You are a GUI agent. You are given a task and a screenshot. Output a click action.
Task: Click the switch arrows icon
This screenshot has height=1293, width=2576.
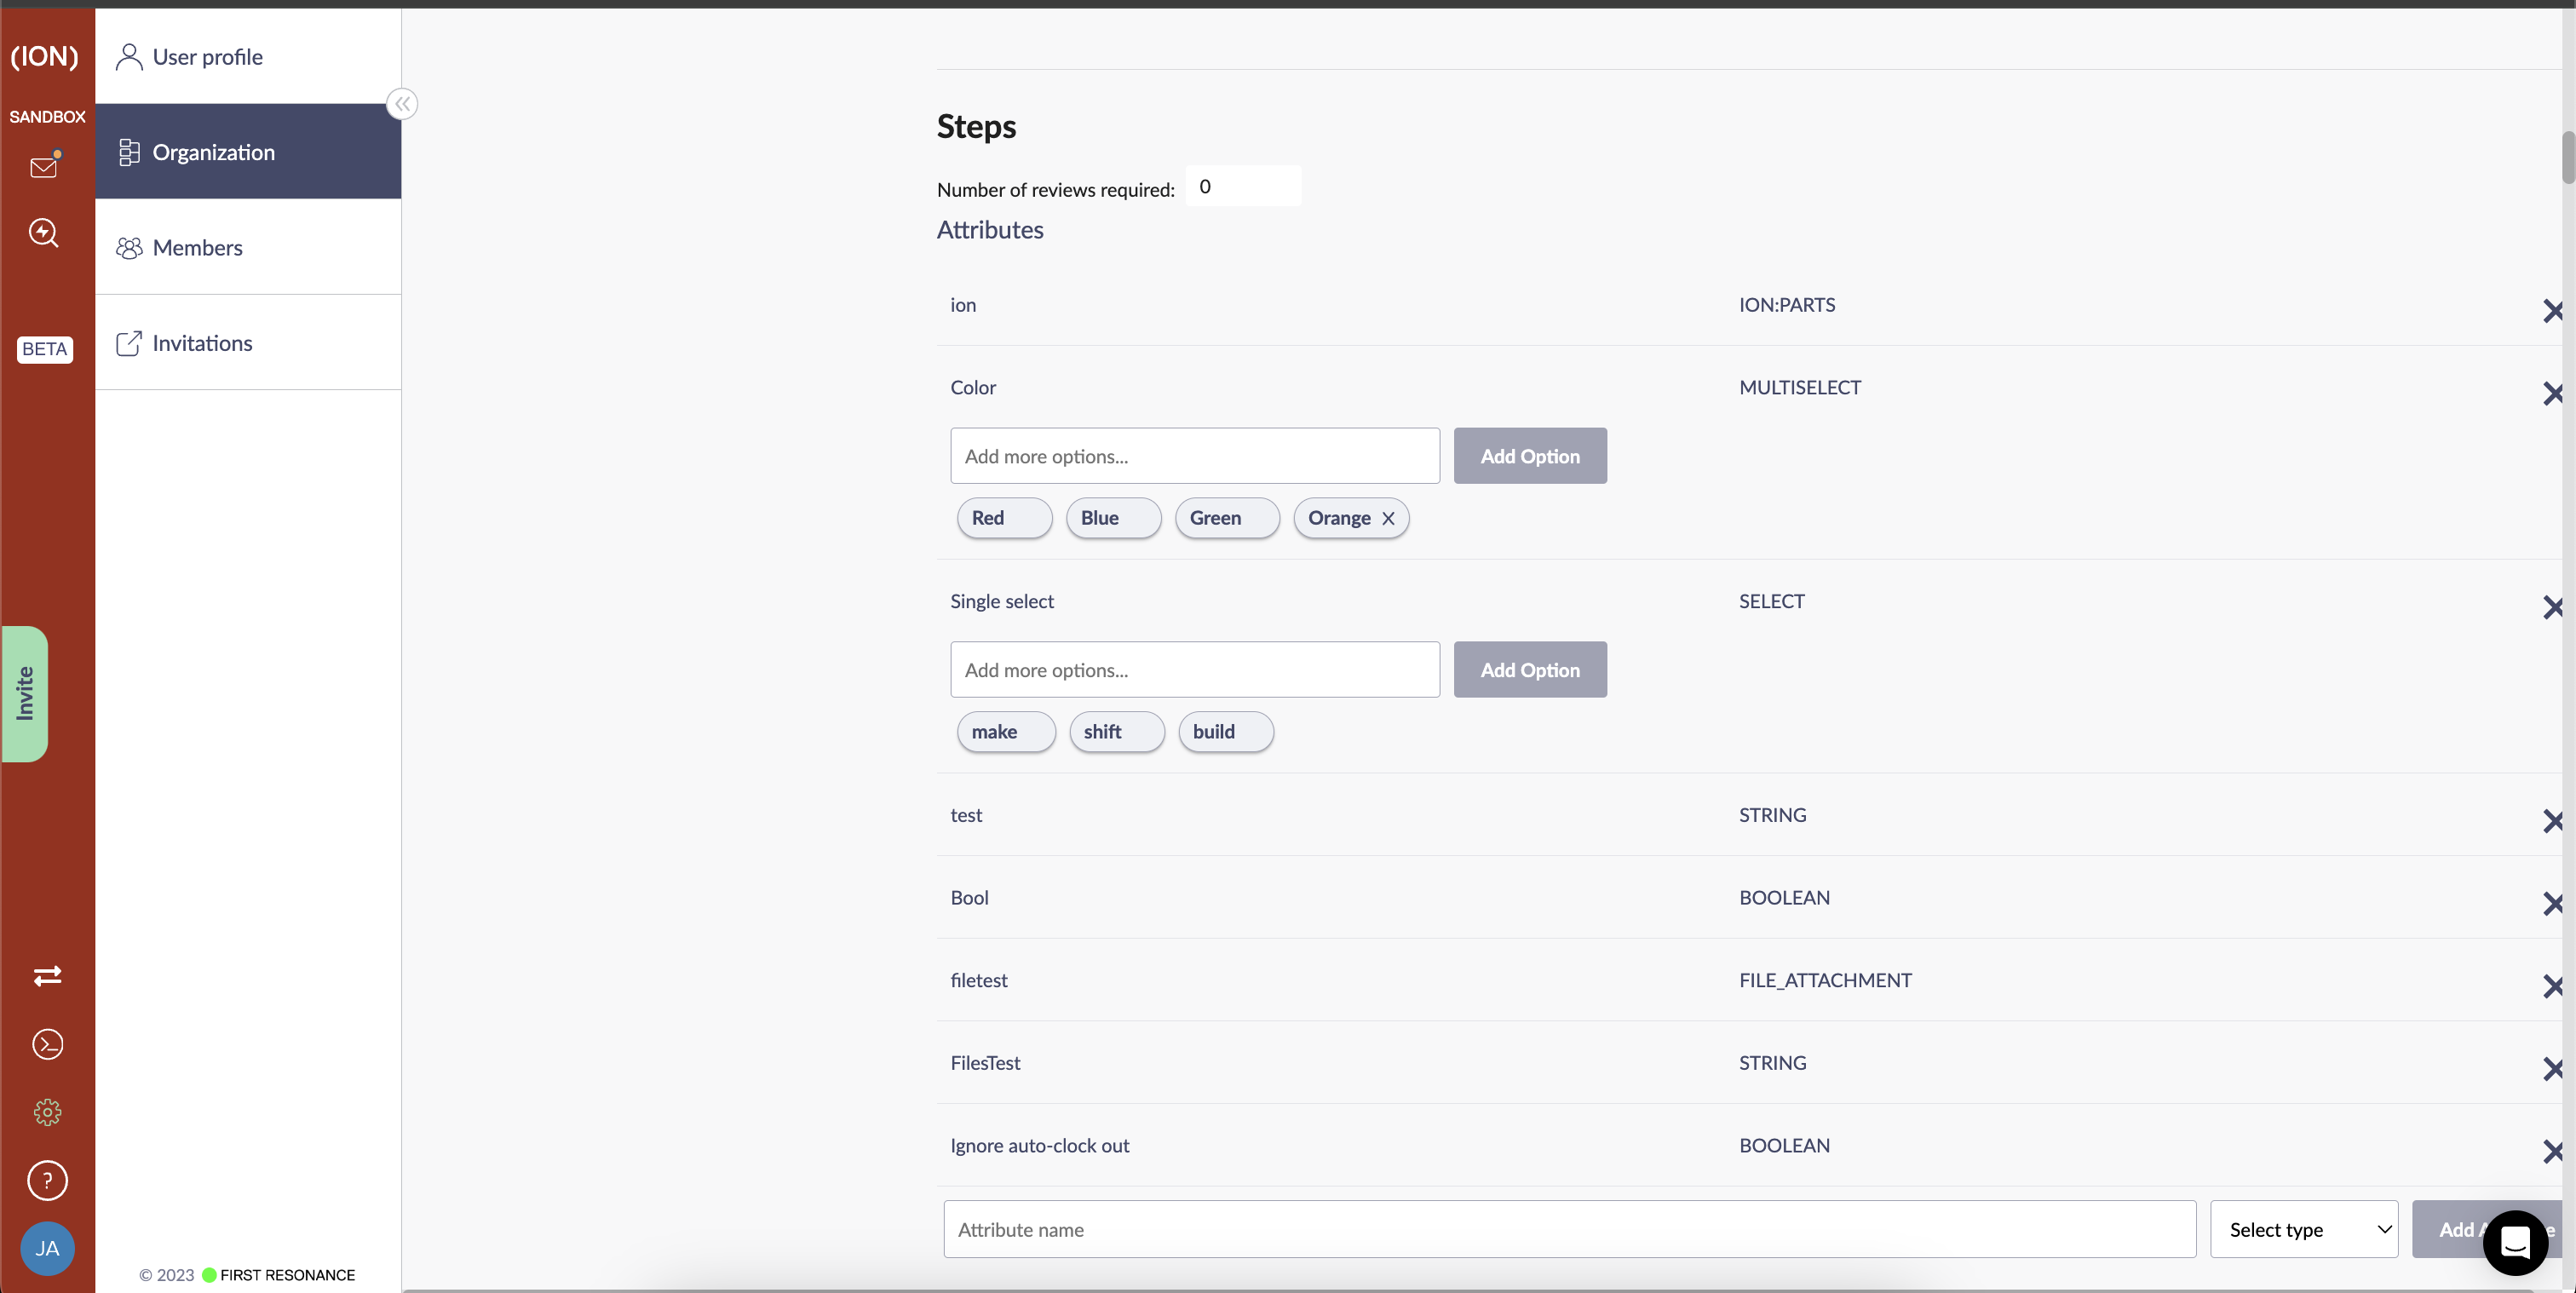[x=47, y=975]
